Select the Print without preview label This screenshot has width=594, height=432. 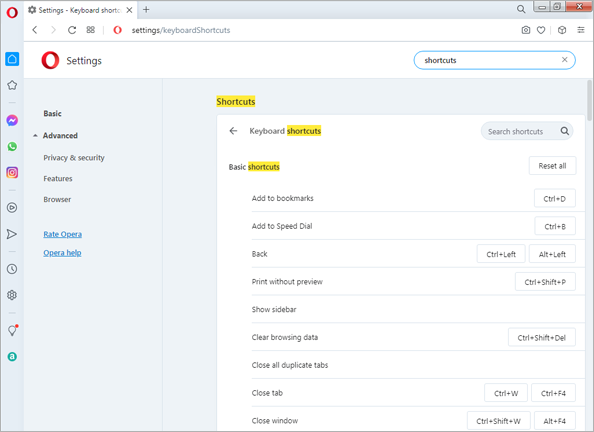(x=287, y=282)
